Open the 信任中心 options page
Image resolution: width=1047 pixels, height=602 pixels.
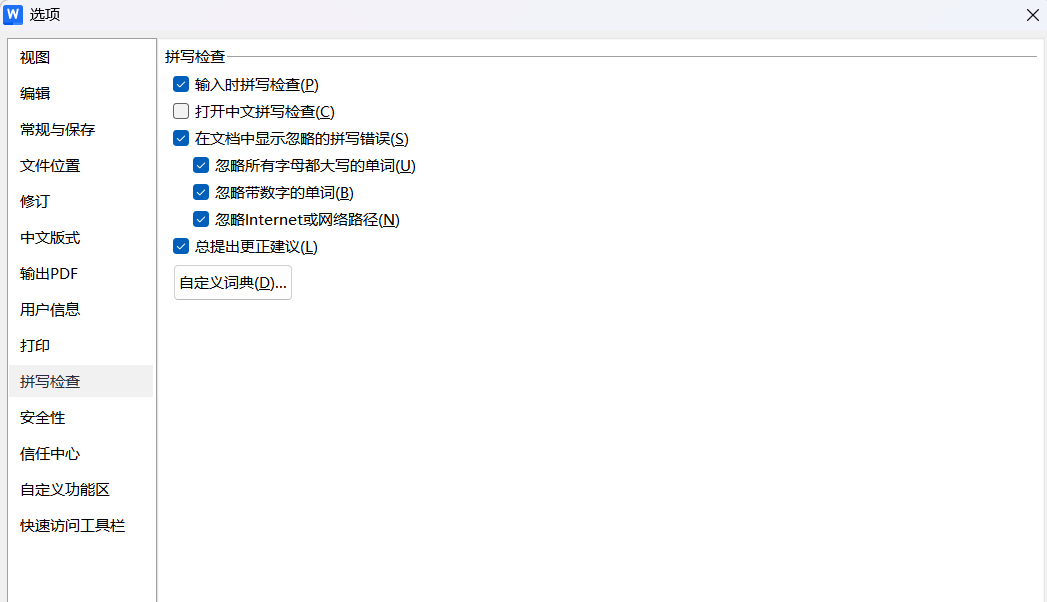pos(50,454)
